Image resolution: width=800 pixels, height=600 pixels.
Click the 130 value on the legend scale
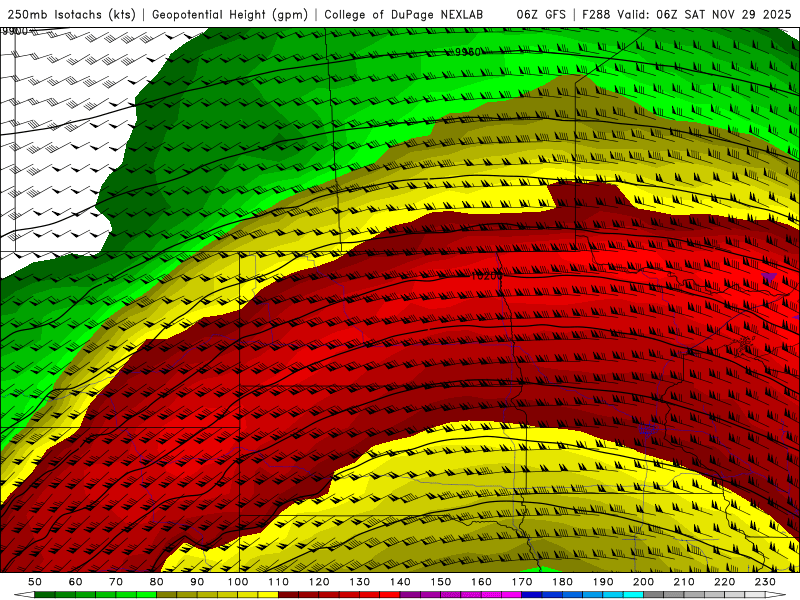point(360,582)
